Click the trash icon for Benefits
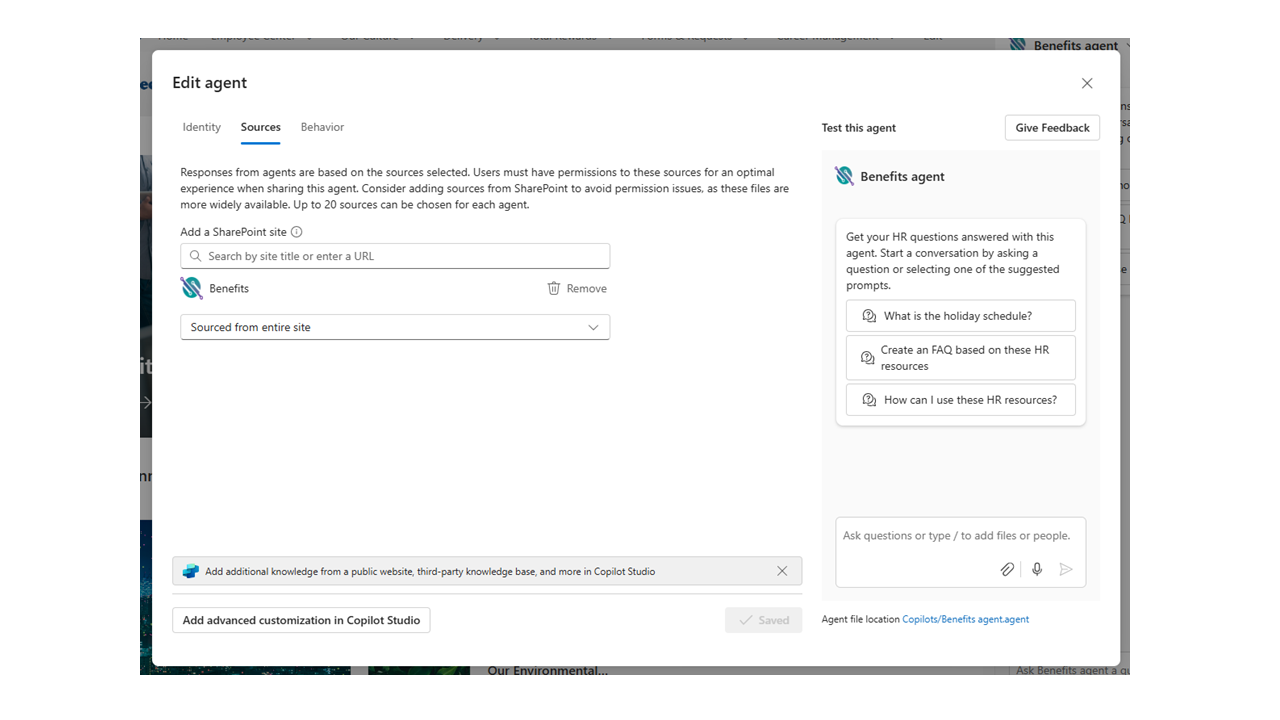 [x=554, y=288]
